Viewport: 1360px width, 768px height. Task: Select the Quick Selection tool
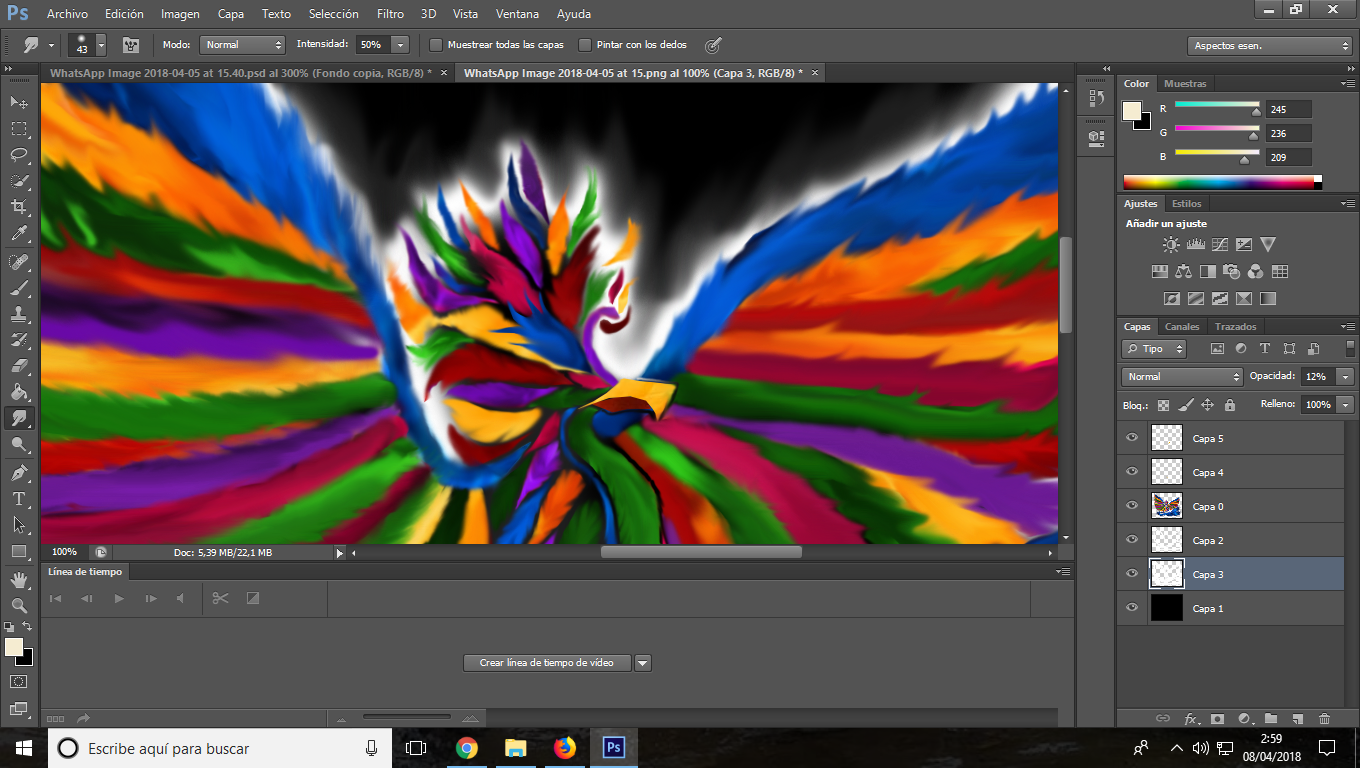tap(19, 180)
